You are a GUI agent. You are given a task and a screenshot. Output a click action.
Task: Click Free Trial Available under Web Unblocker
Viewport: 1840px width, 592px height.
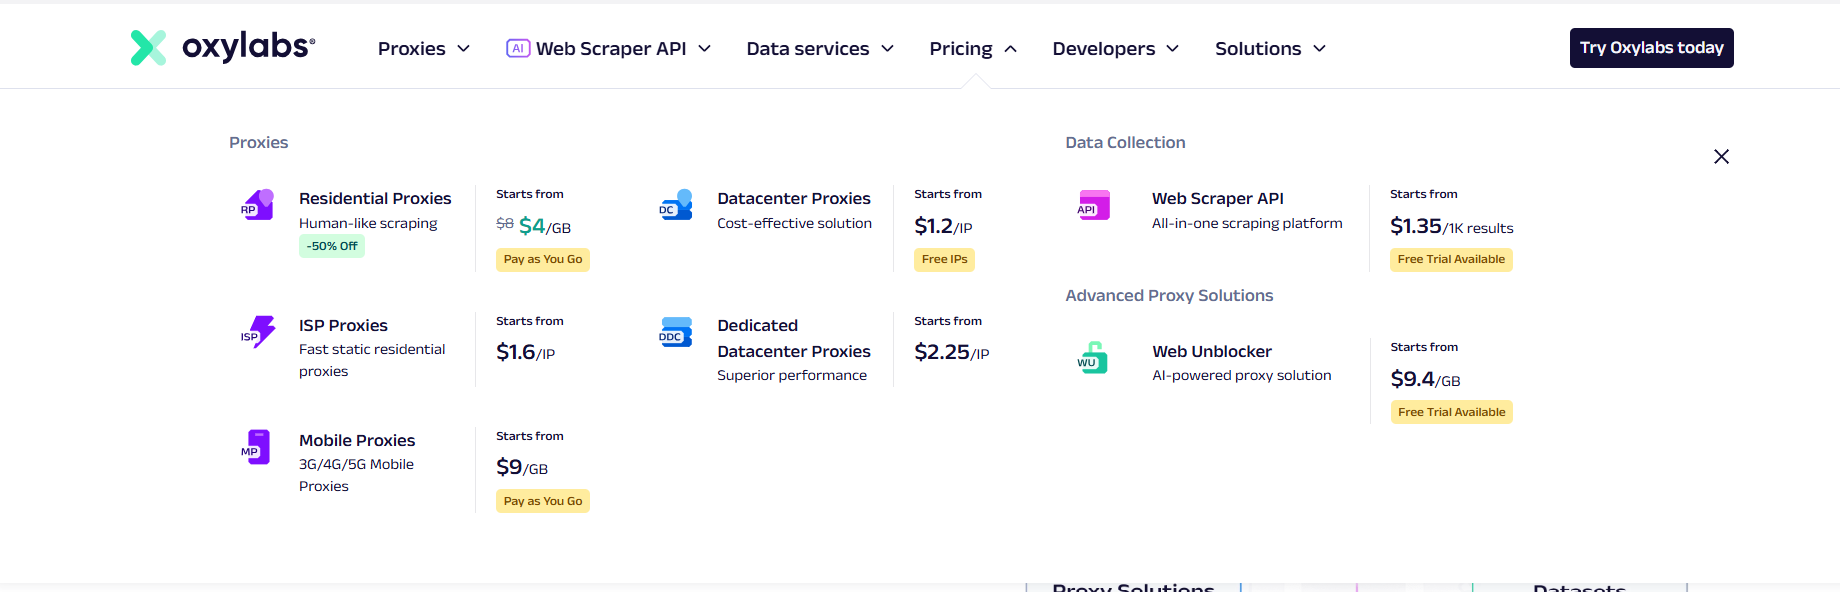point(1452,412)
